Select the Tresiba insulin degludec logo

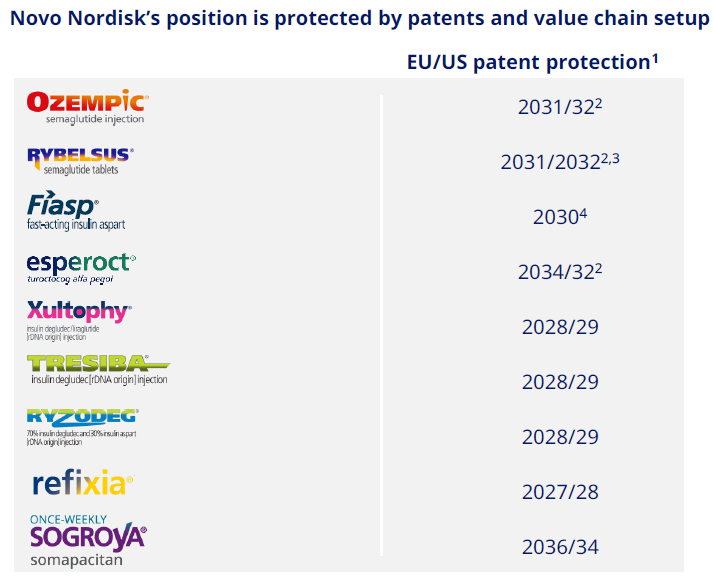point(98,370)
